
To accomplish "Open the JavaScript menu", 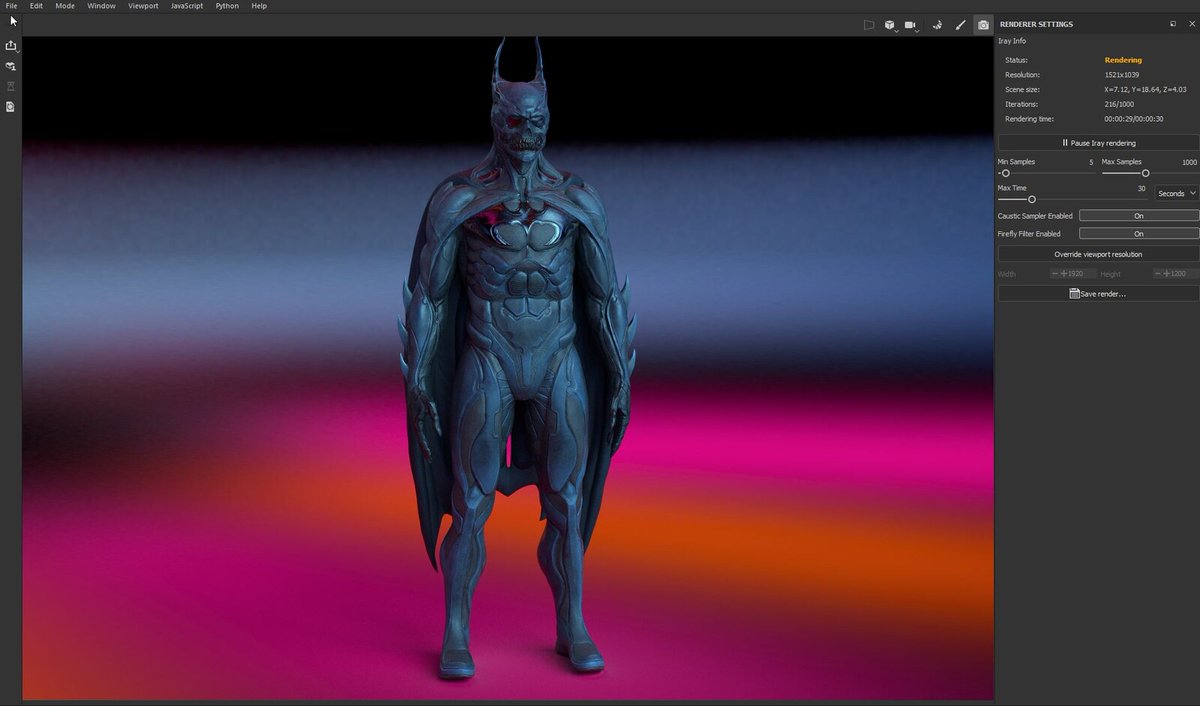I will click(187, 6).
